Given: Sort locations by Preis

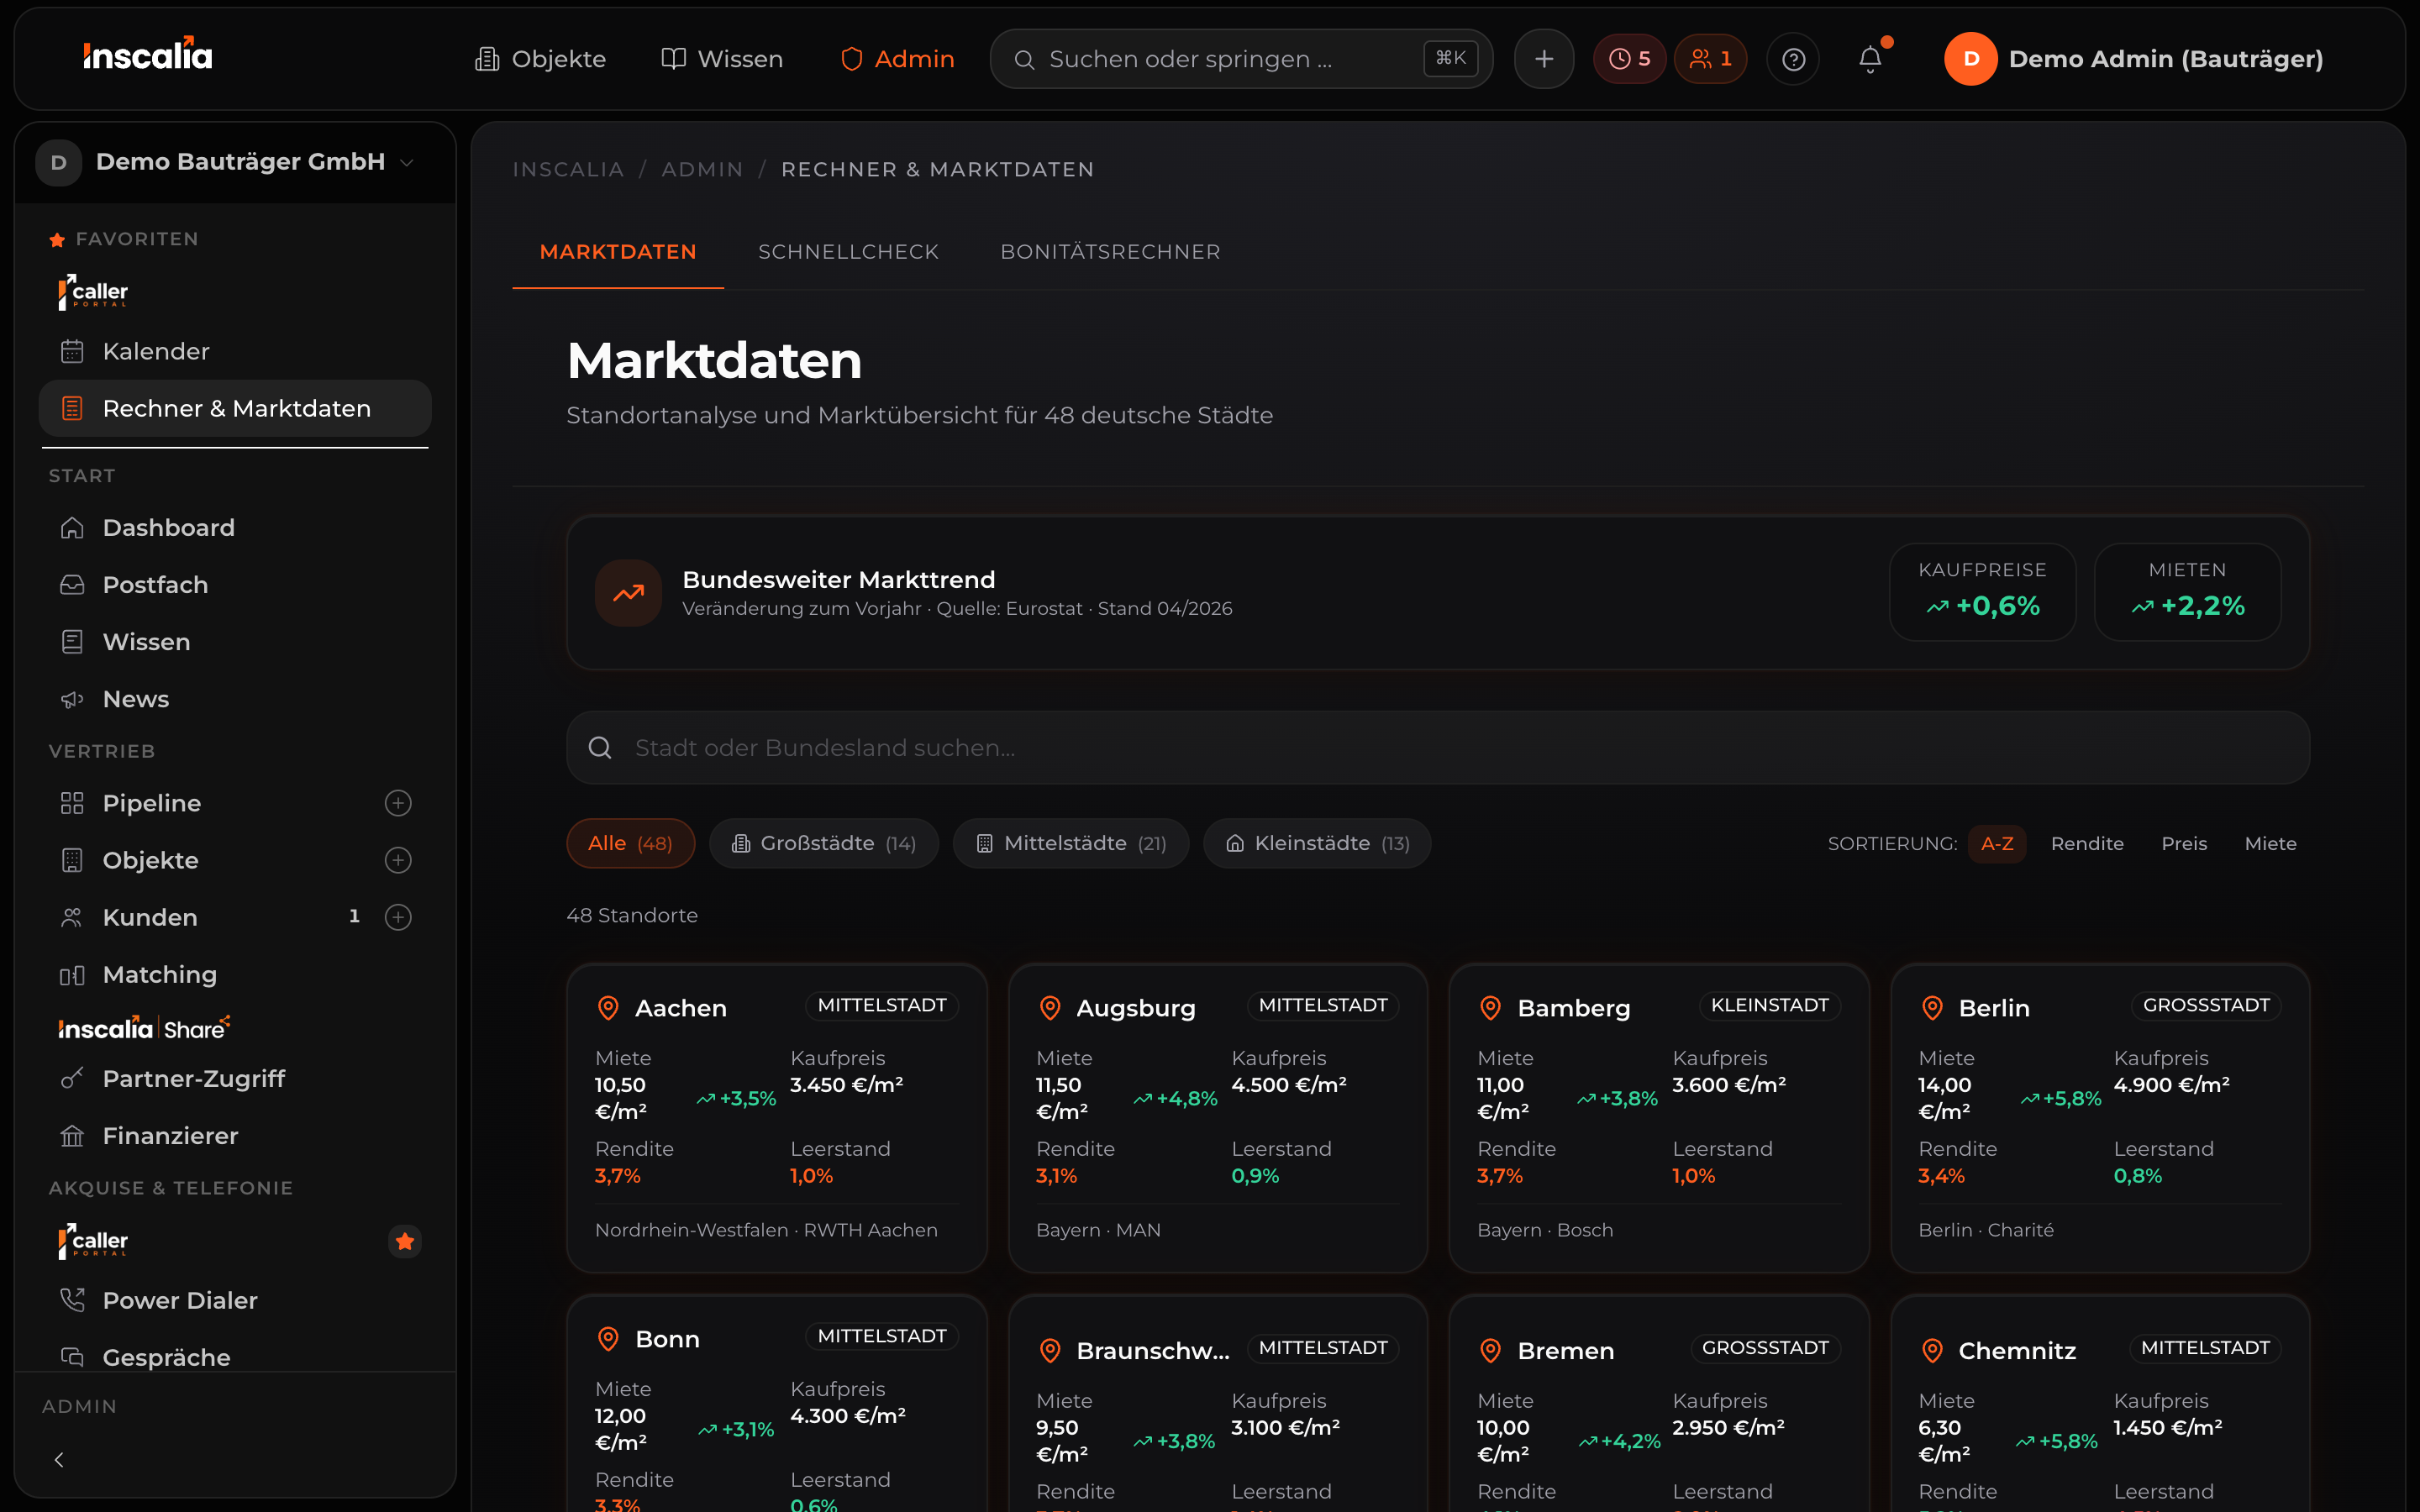Looking at the screenshot, I should point(2184,844).
